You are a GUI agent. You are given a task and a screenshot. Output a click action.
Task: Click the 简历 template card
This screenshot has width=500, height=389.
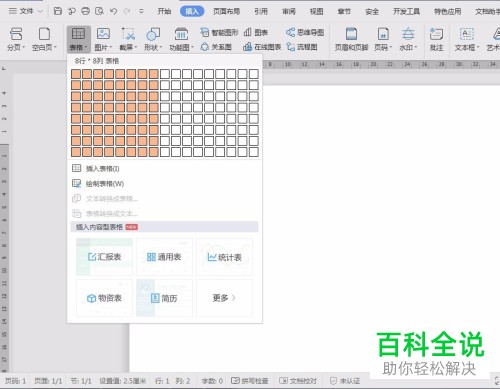click(x=164, y=298)
